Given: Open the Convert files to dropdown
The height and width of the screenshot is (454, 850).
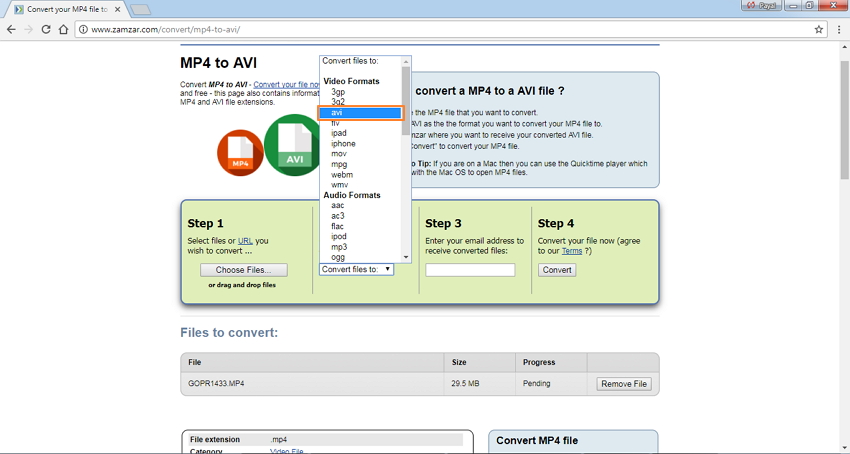Looking at the screenshot, I should [x=356, y=269].
